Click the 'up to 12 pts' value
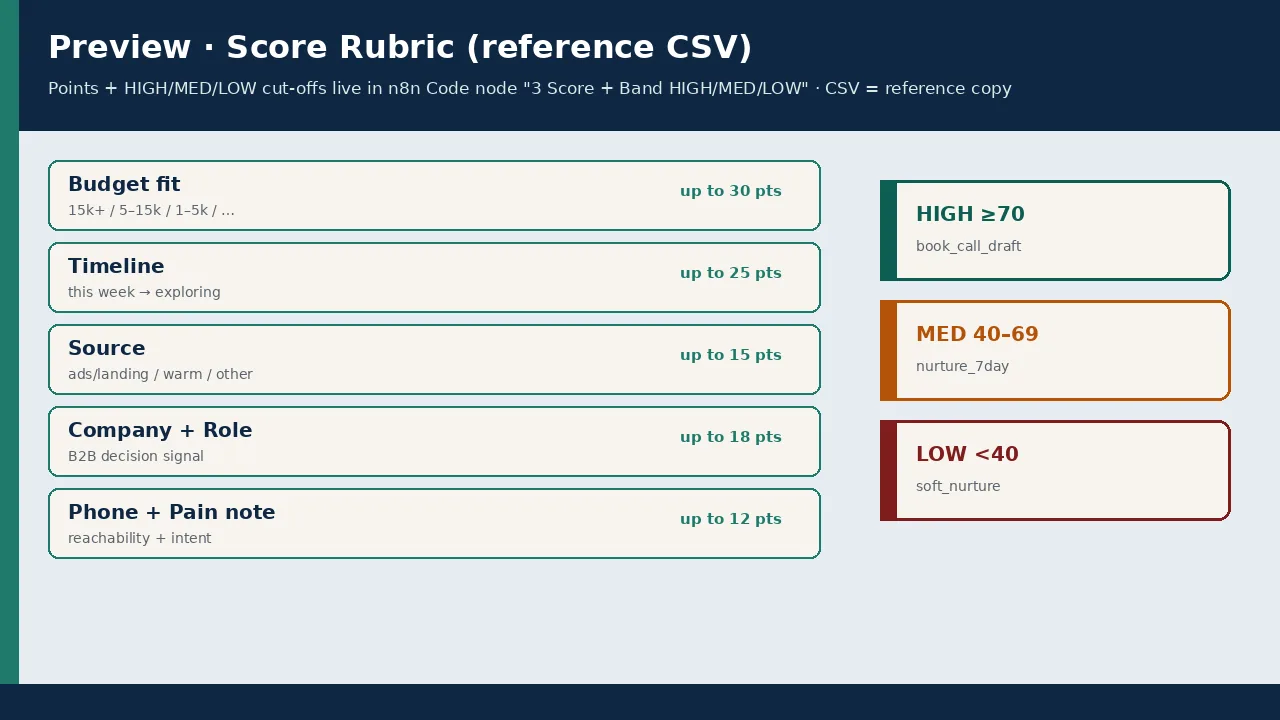This screenshot has height=720, width=1280. 731,519
